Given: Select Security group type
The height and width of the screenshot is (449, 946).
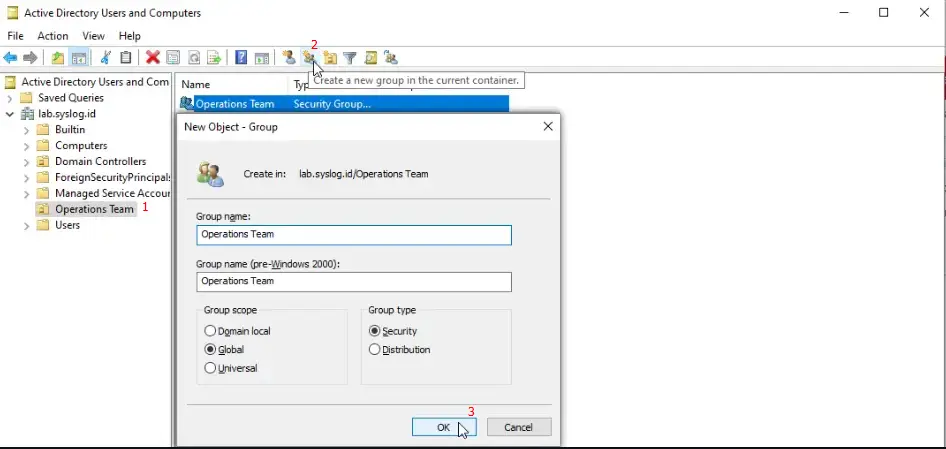Looking at the screenshot, I should pos(375,331).
